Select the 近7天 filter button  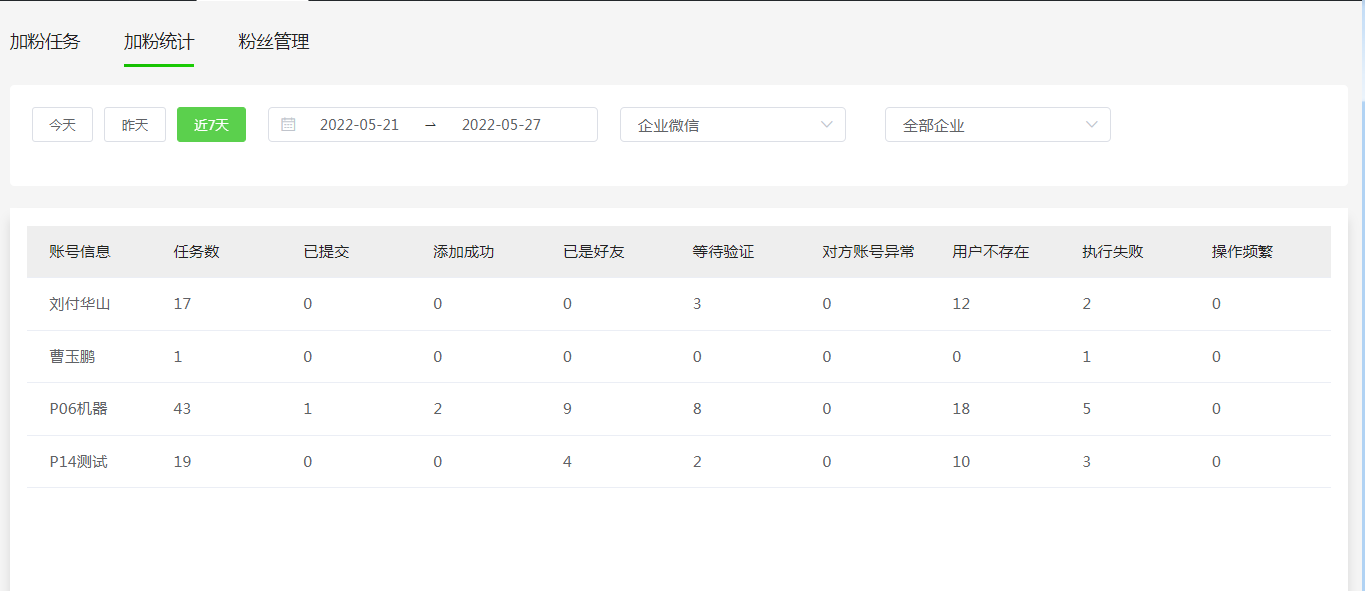211,125
